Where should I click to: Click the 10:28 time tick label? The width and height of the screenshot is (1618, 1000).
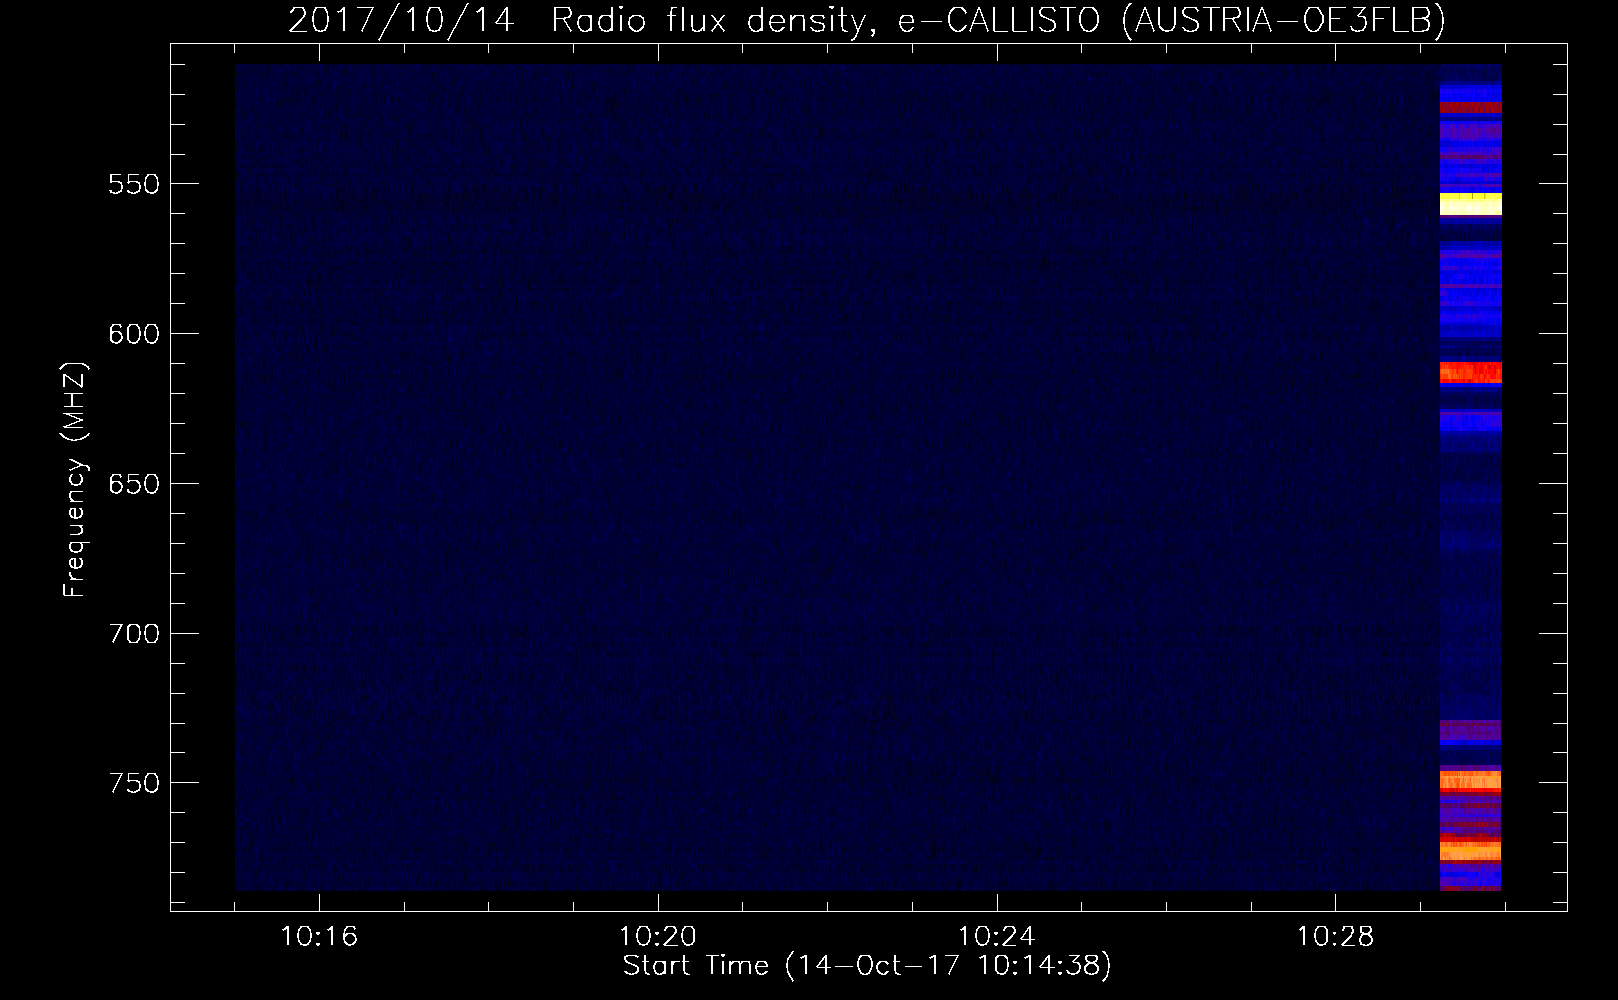[x=1336, y=937]
